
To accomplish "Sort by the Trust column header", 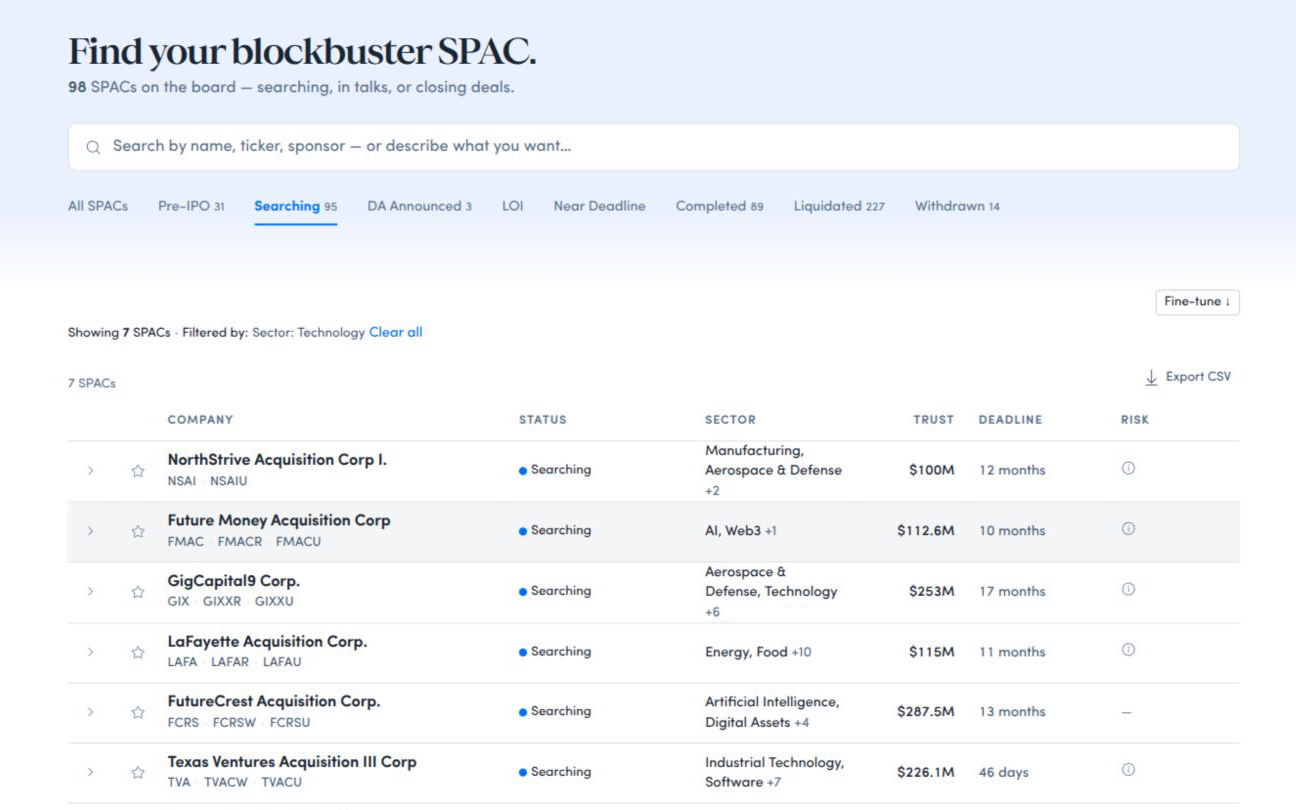I will [933, 420].
